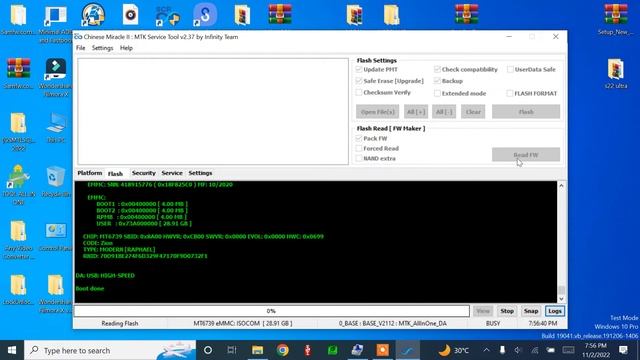This screenshot has width=640, height=360.
Task: Click the Stop button
Action: pos(507,311)
